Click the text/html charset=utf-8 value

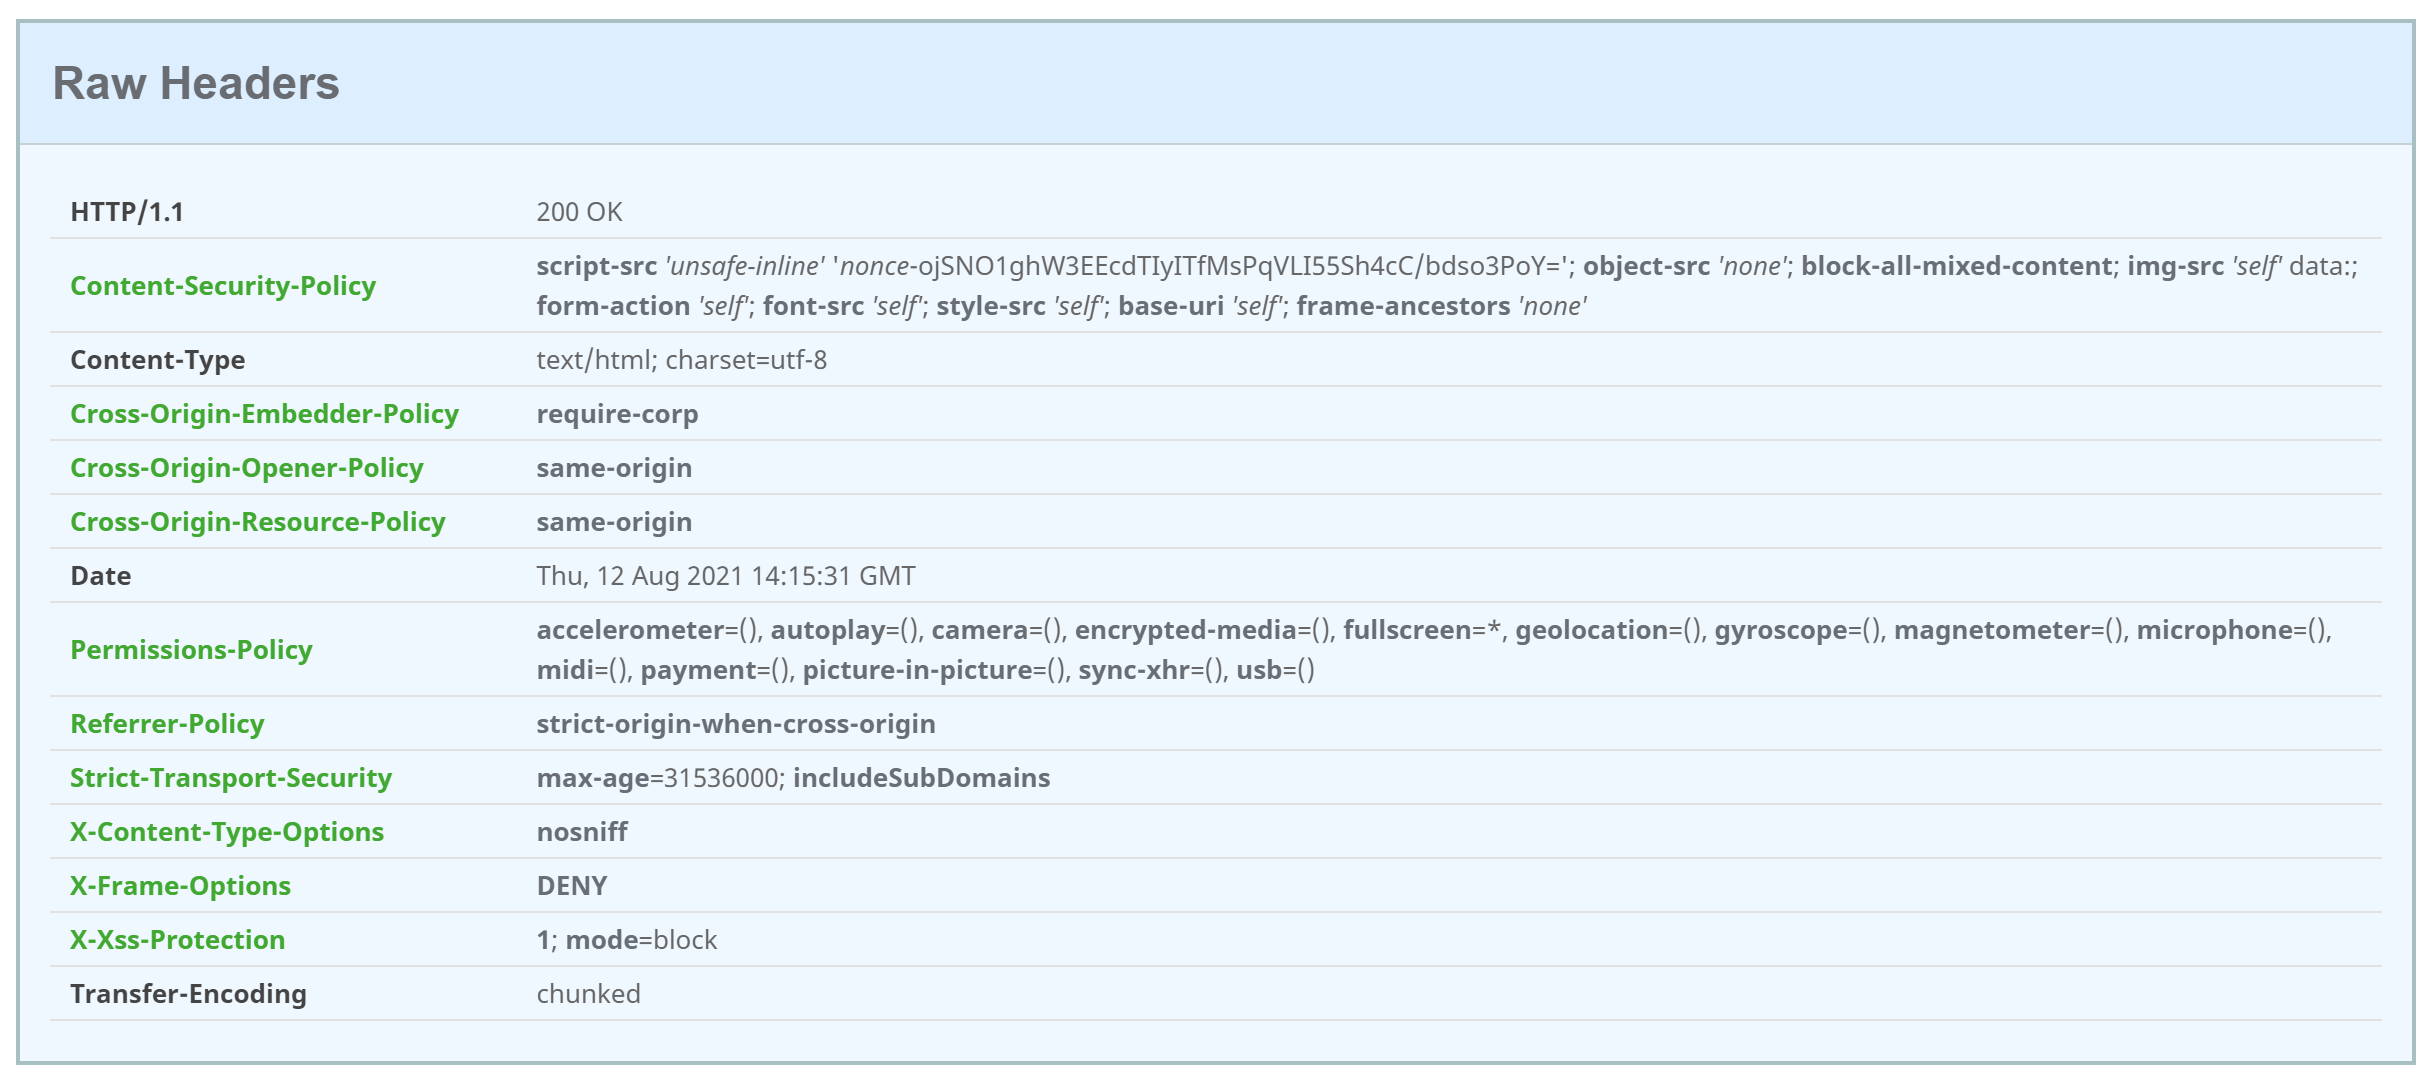click(681, 360)
